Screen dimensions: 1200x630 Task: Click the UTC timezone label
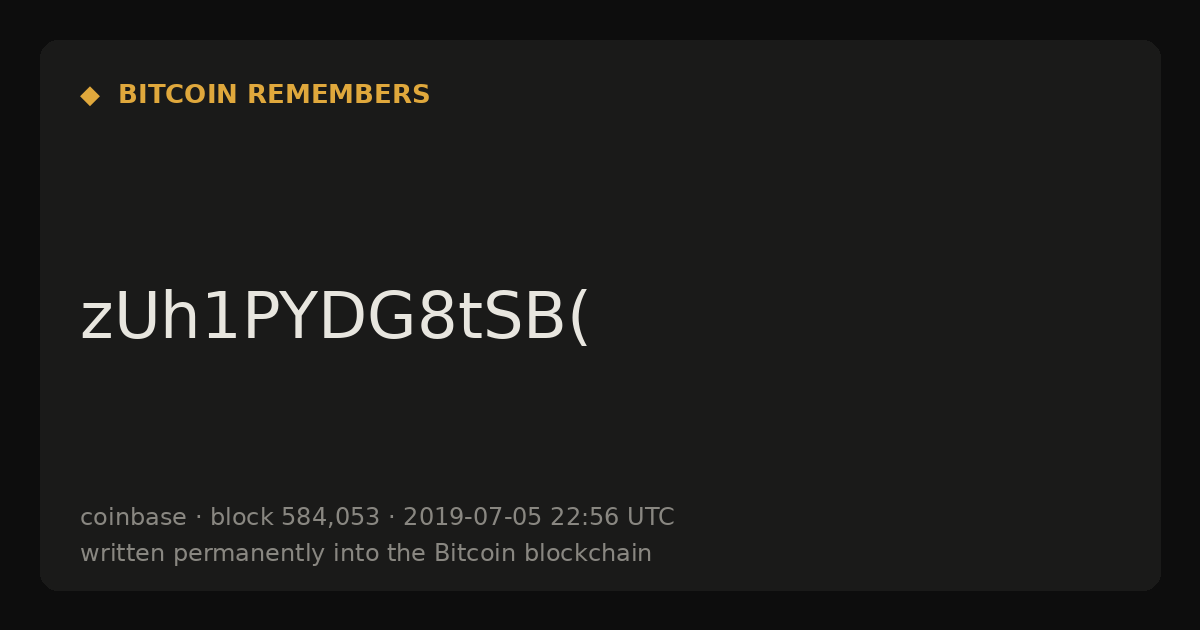pos(651,517)
